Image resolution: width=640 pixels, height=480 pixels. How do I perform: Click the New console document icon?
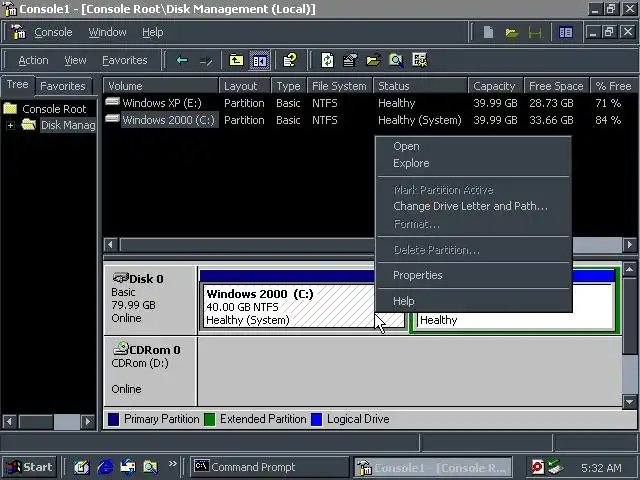coord(488,32)
